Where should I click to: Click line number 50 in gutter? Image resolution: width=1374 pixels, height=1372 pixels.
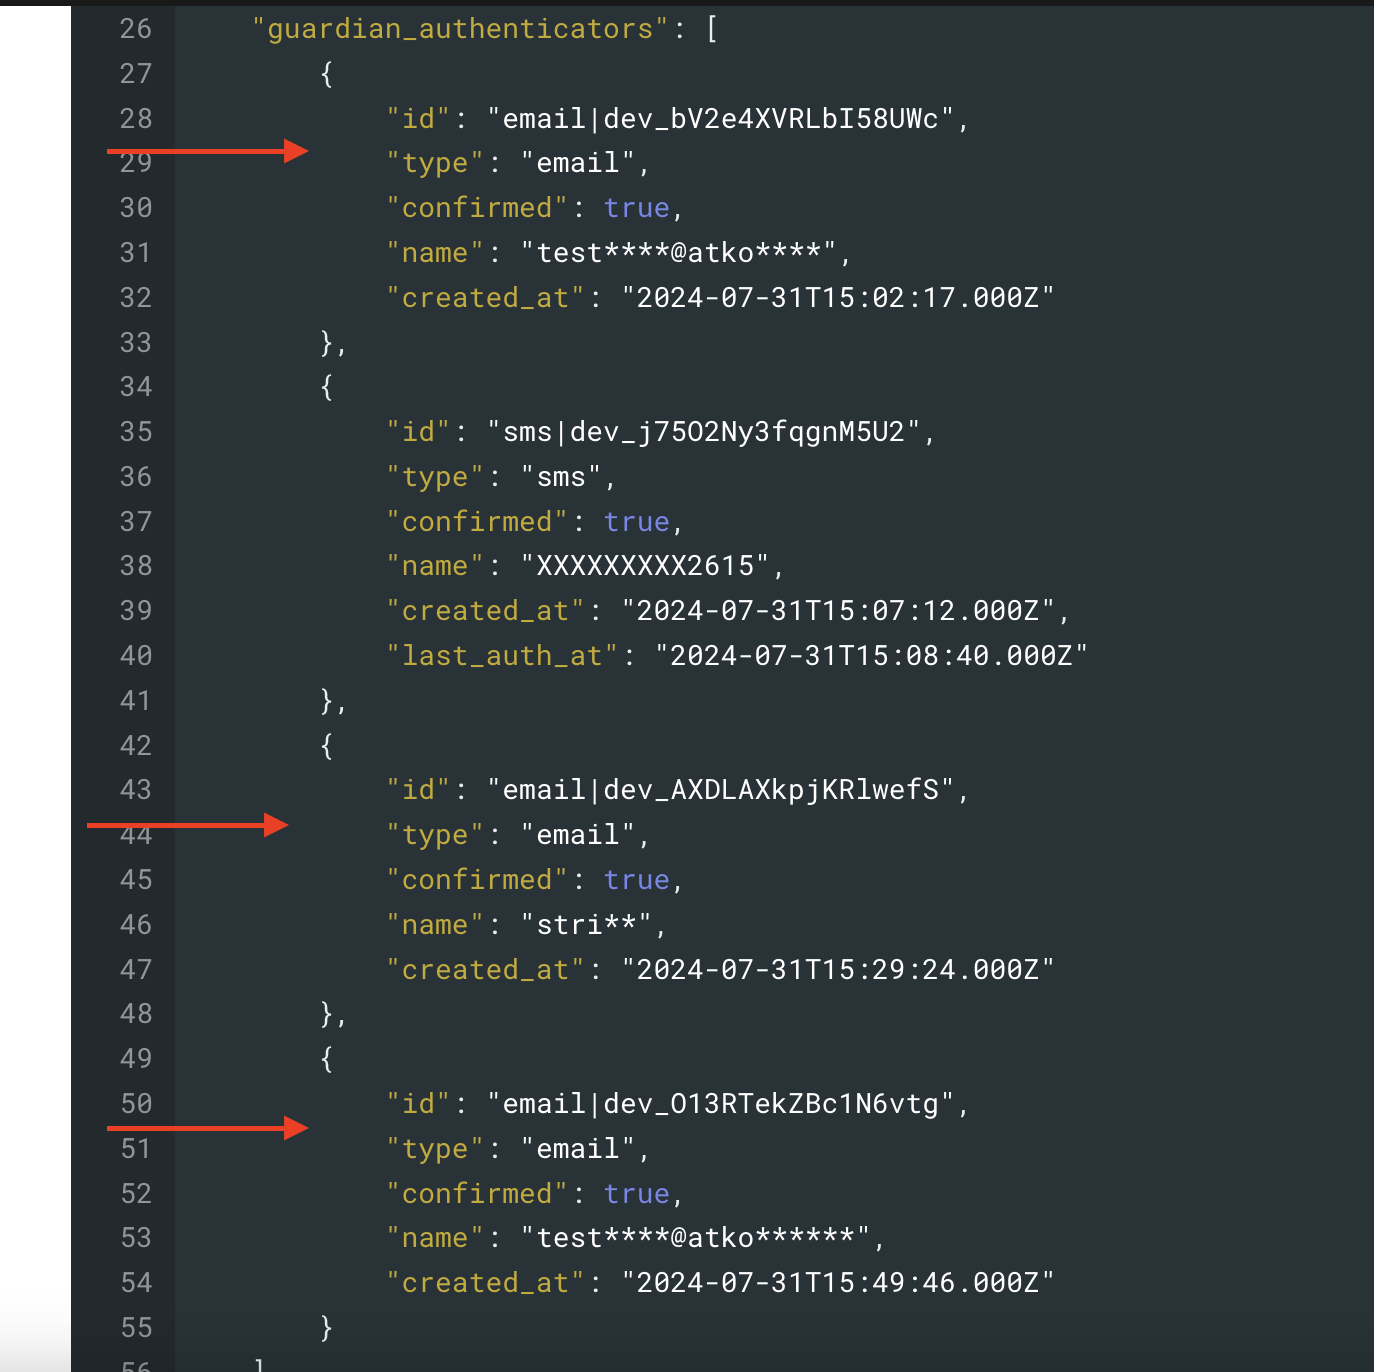coord(136,1104)
